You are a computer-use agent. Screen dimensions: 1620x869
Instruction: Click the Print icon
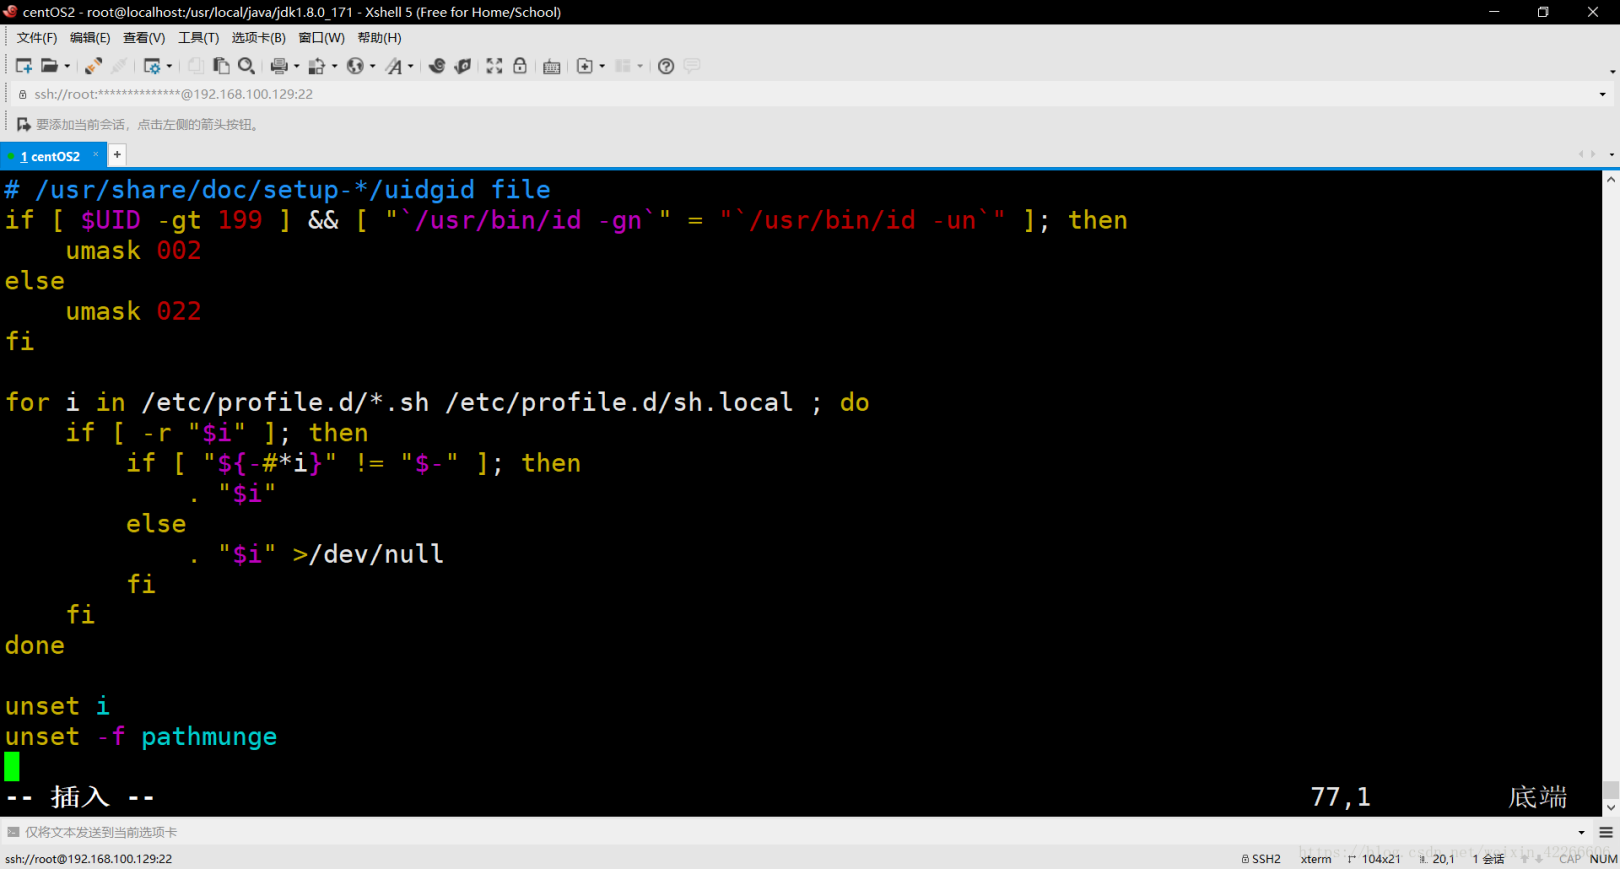pos(279,66)
